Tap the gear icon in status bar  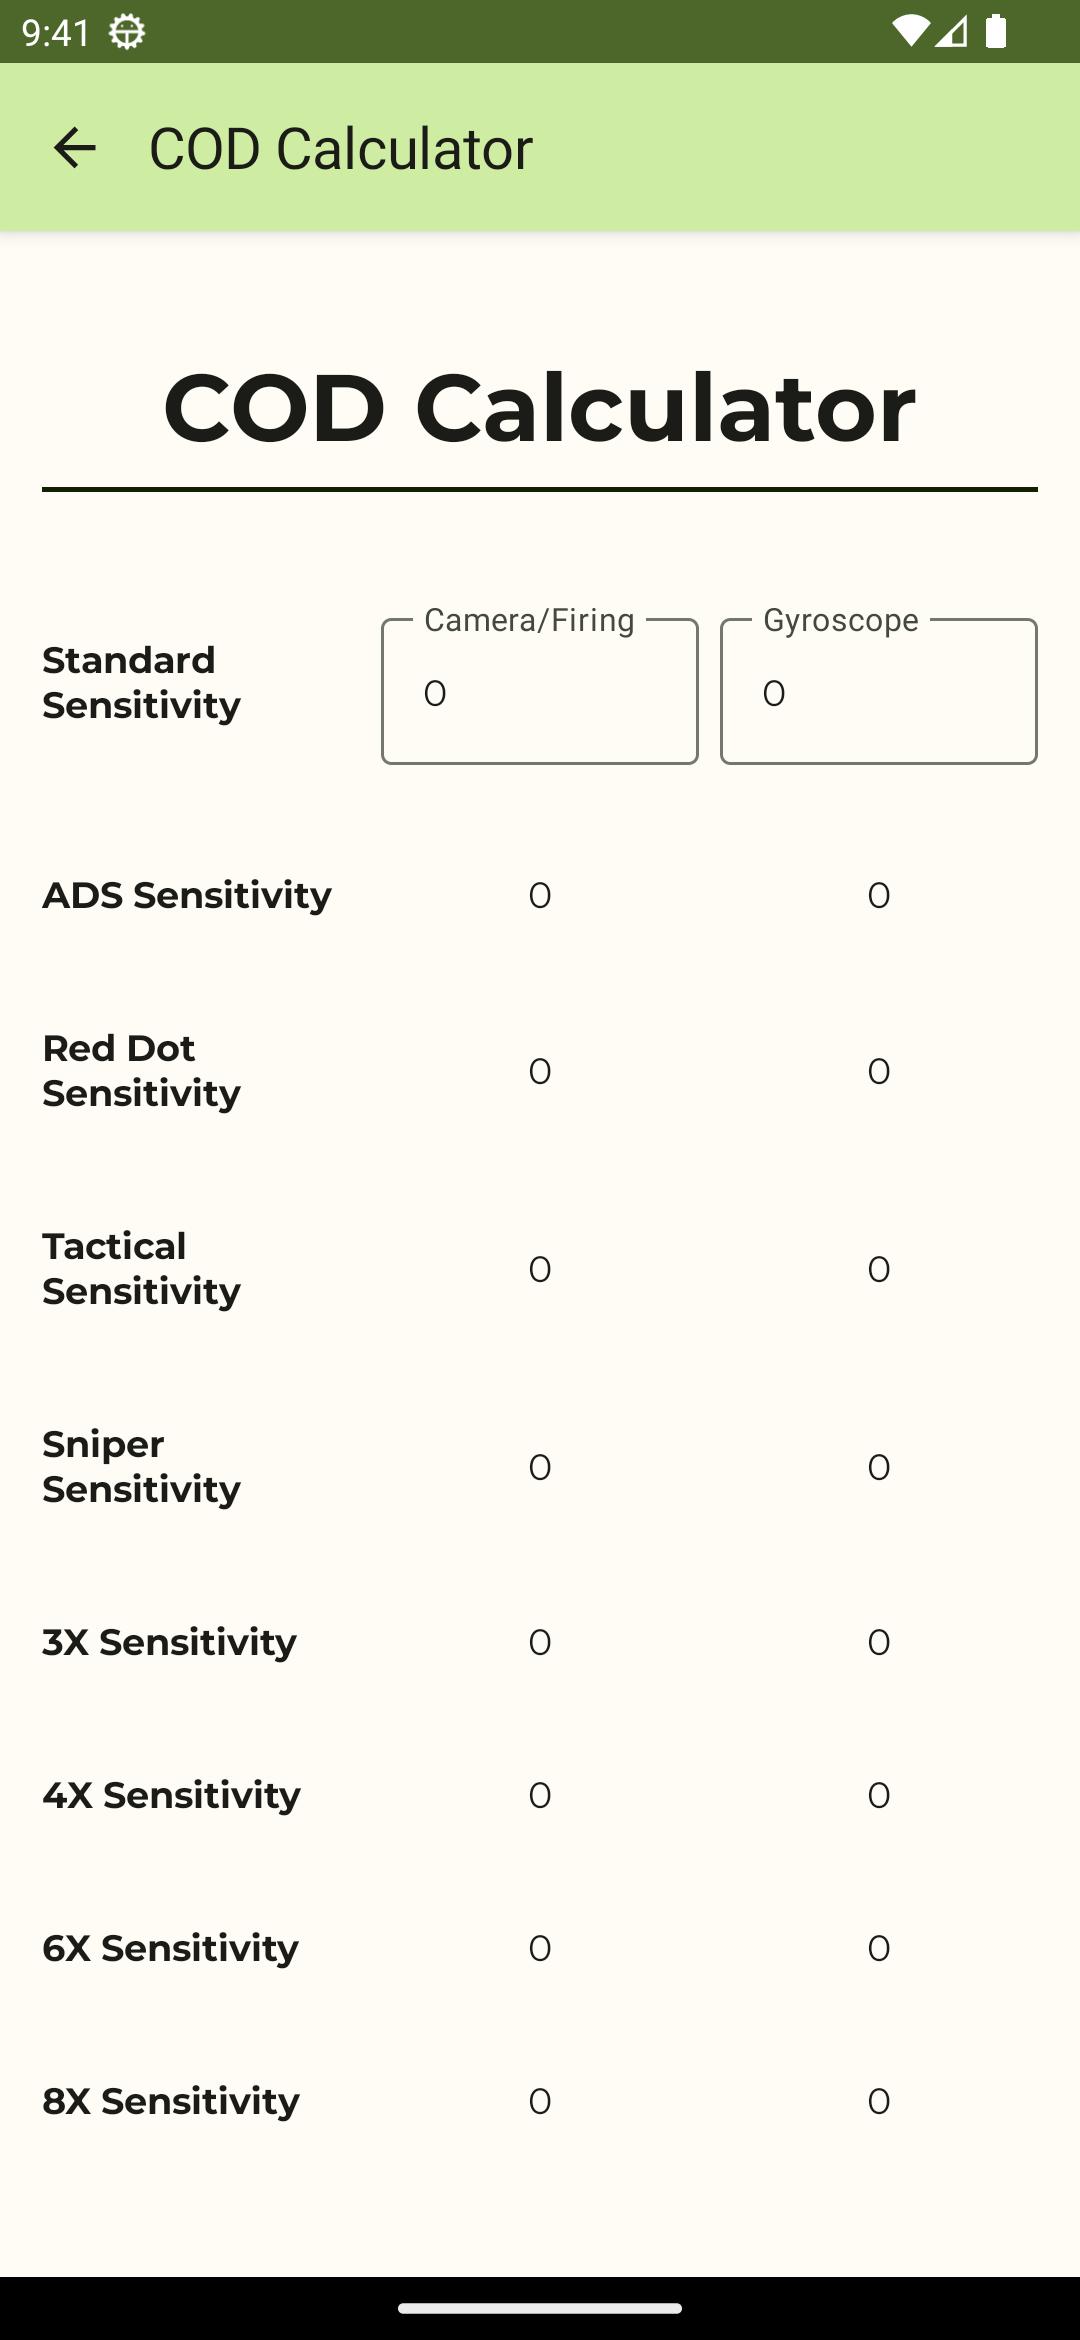click(x=127, y=32)
